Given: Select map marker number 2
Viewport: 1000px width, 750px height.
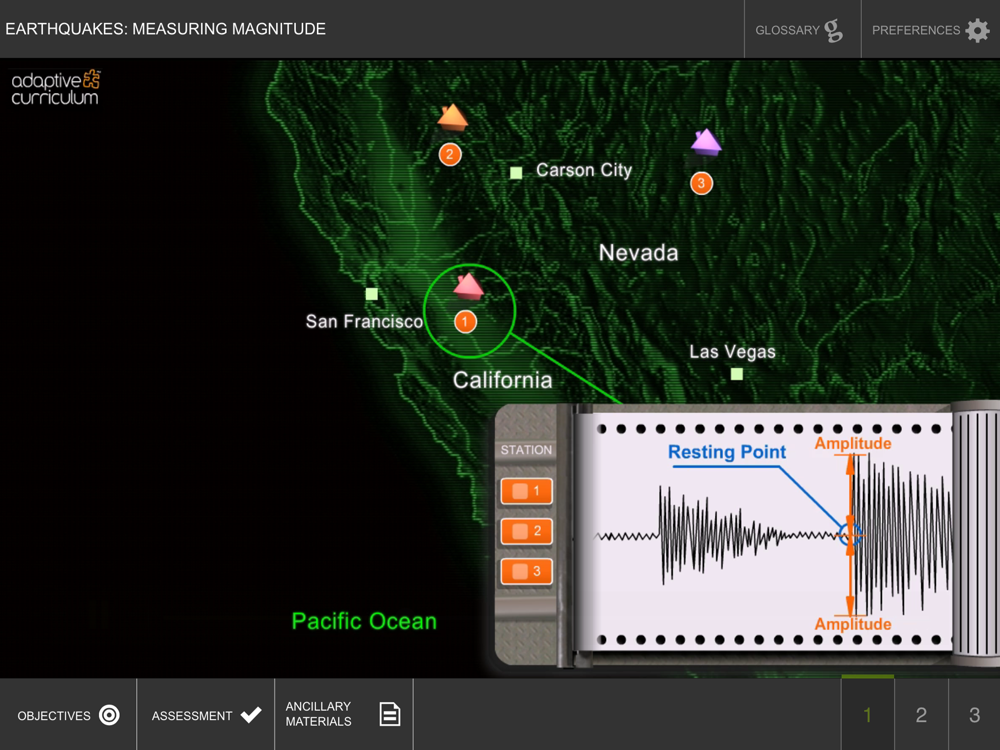Looking at the screenshot, I should click(x=450, y=154).
